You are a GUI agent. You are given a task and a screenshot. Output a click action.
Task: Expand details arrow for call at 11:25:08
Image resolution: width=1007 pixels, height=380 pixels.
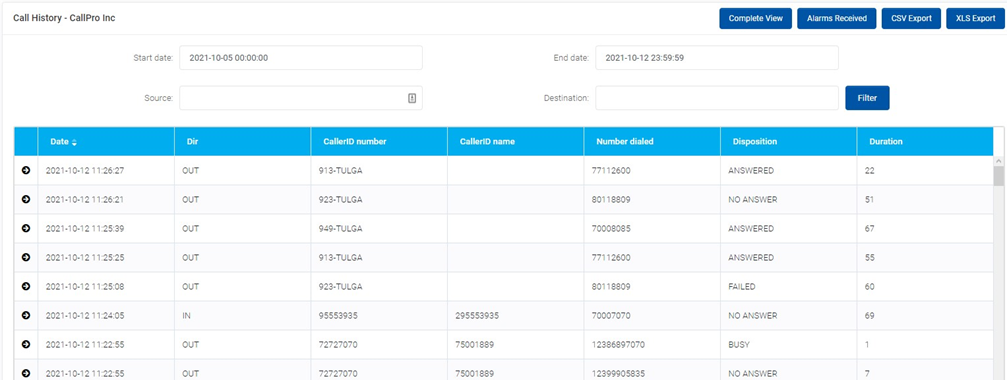[x=26, y=286]
